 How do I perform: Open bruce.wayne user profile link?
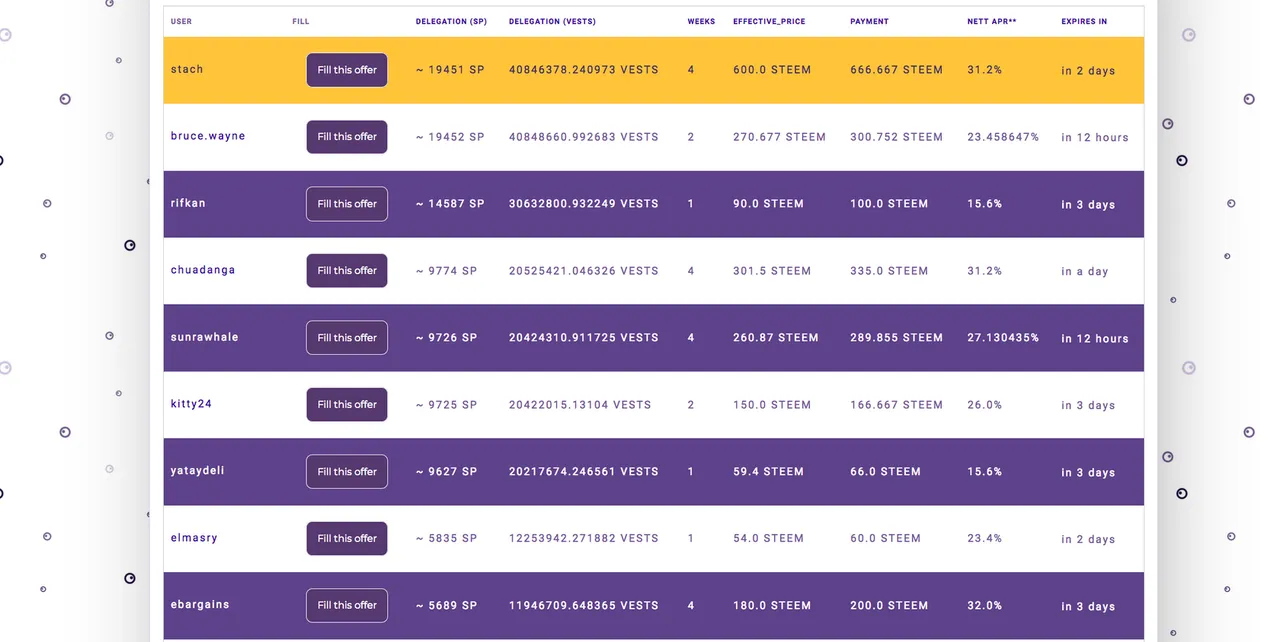[208, 136]
